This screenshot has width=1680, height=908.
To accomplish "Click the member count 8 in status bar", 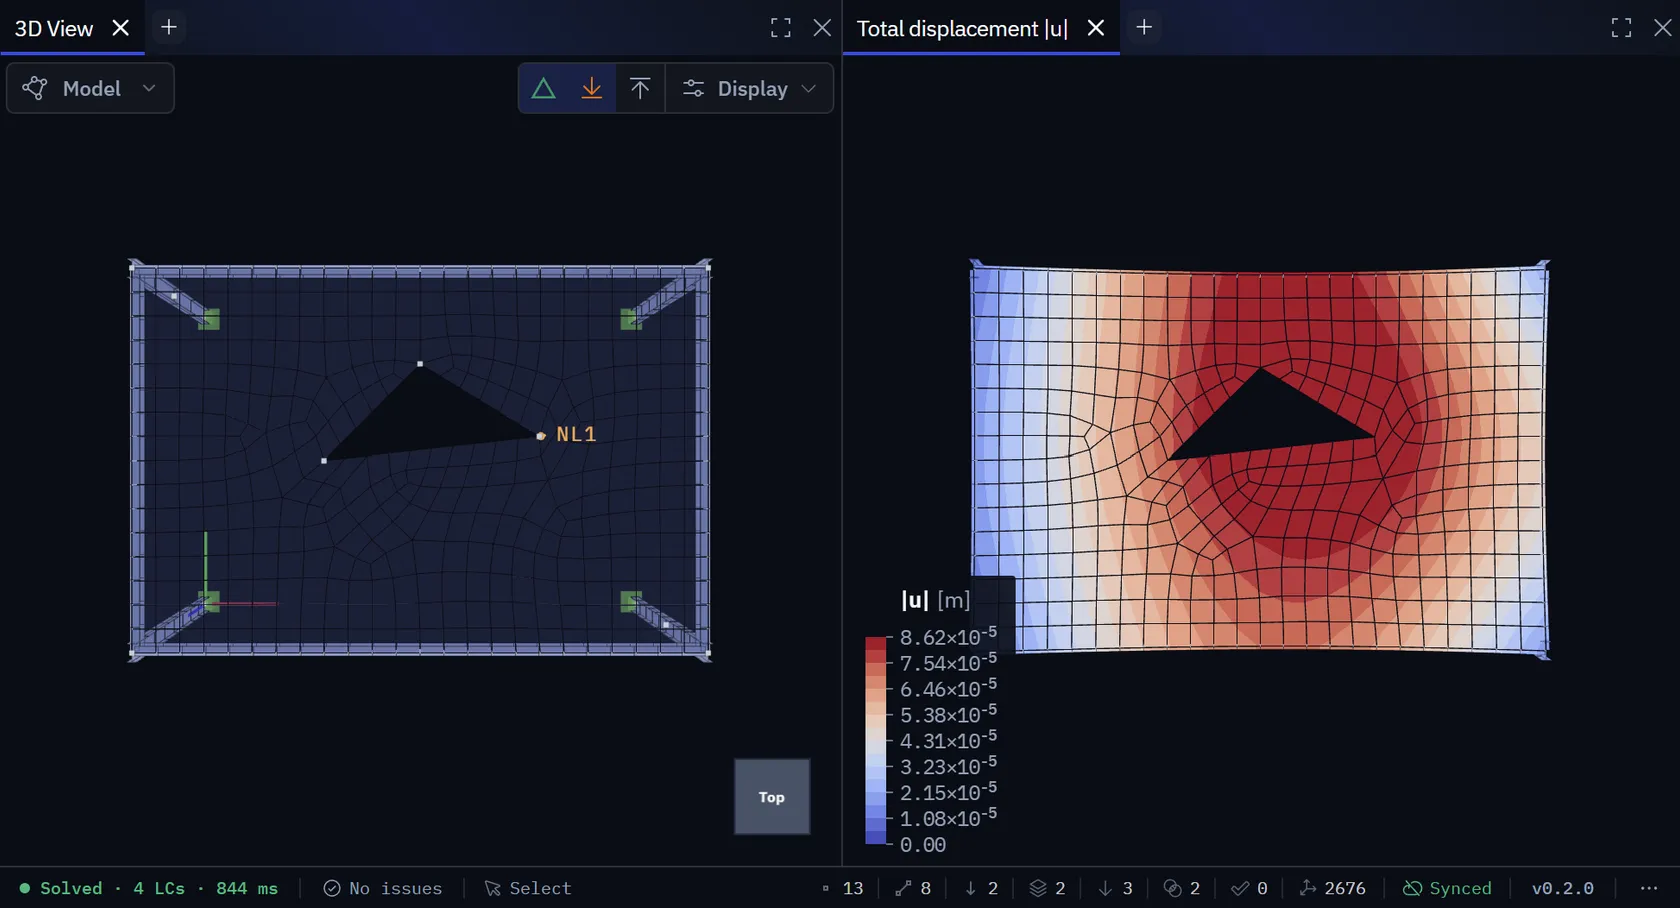I will [913, 888].
